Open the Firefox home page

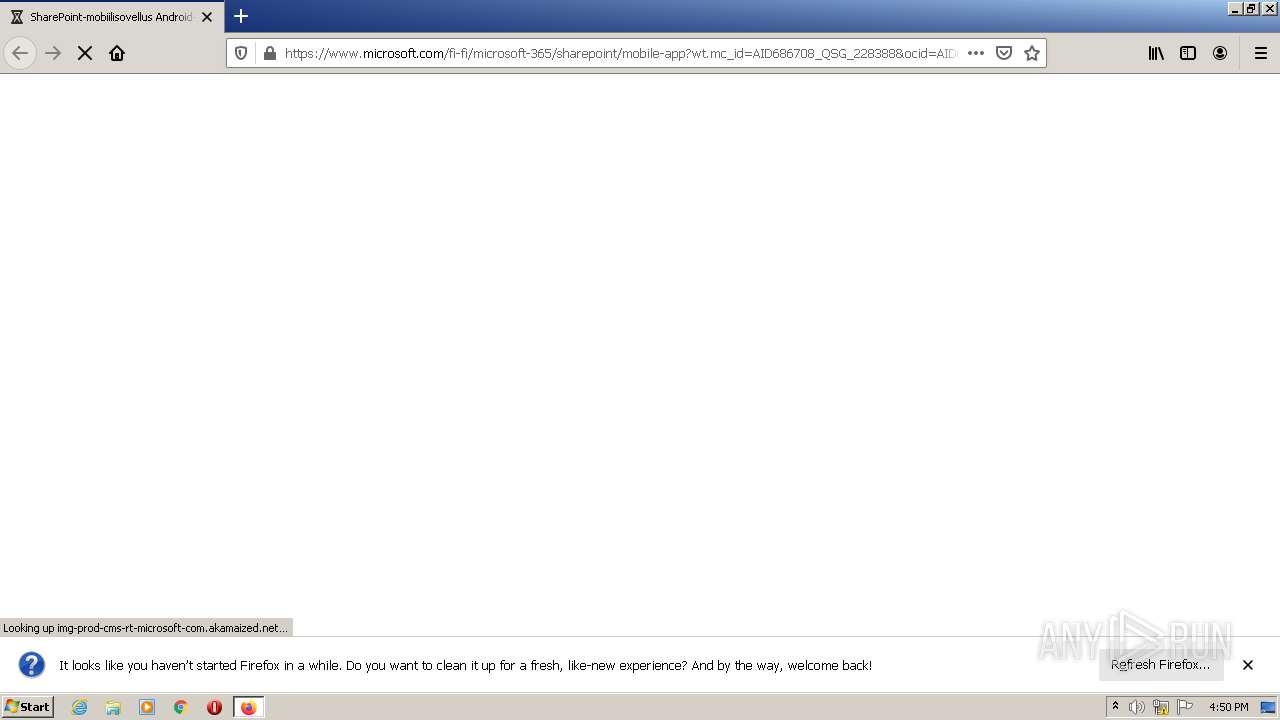click(x=117, y=53)
